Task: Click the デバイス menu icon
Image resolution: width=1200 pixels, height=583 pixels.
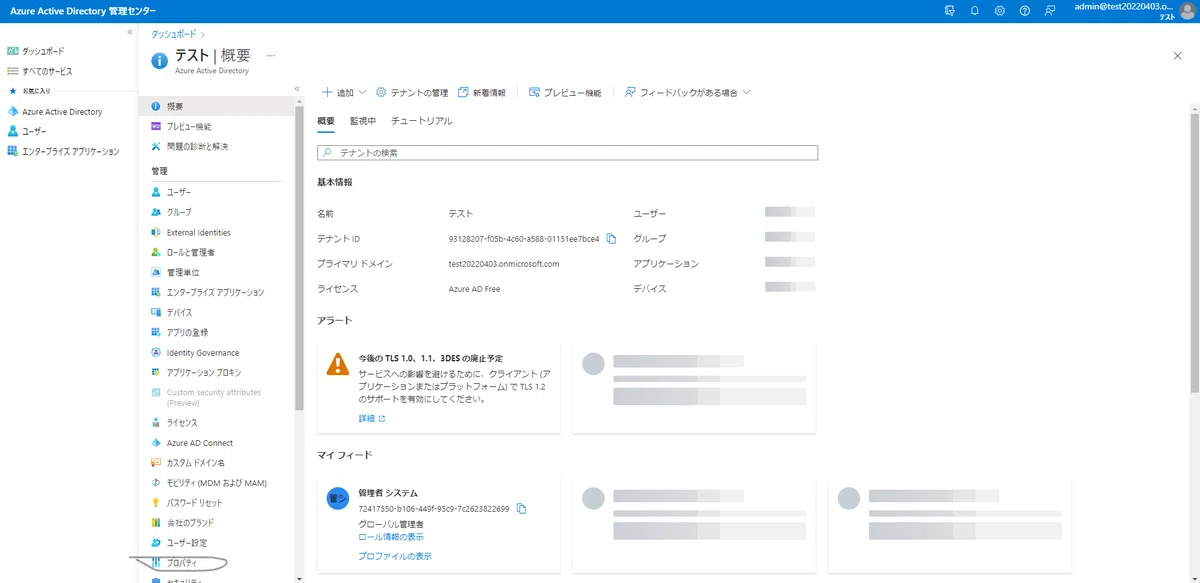Action: (156, 313)
